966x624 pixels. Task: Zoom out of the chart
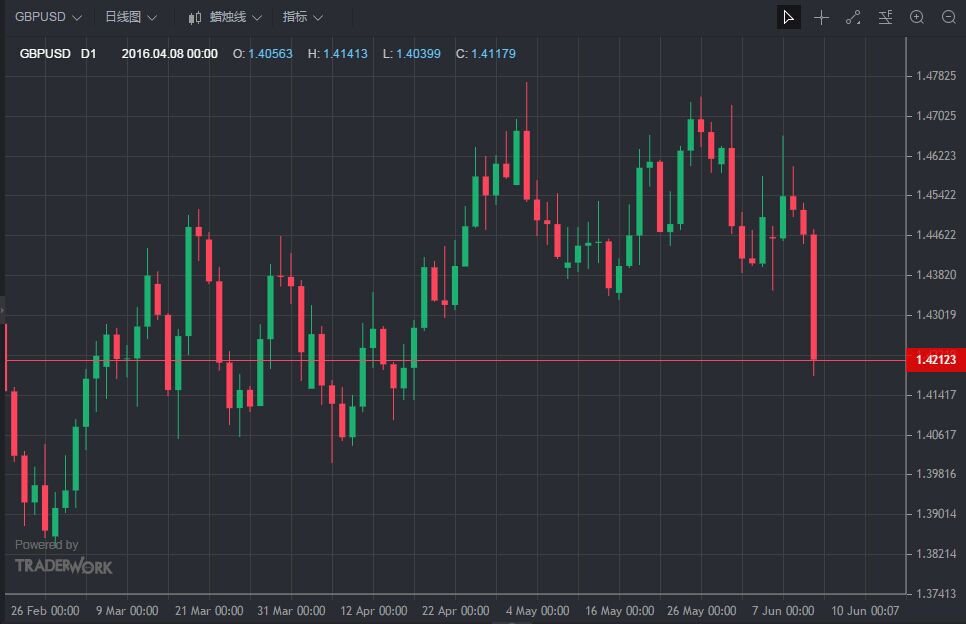pos(949,17)
